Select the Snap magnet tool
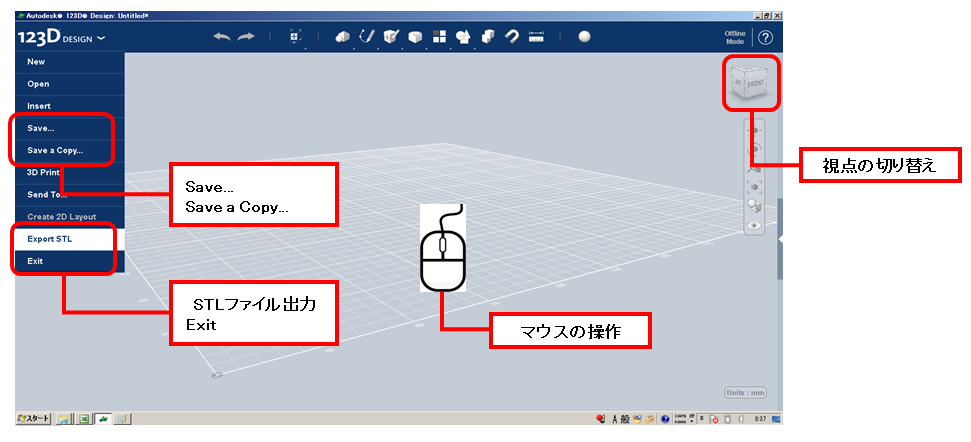971x442 pixels. [x=511, y=37]
